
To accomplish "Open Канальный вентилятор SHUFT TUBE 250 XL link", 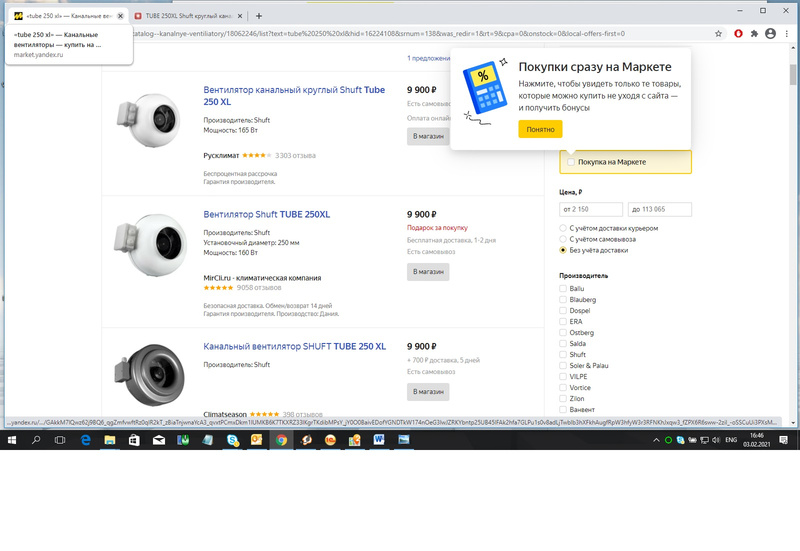I will (294, 346).
